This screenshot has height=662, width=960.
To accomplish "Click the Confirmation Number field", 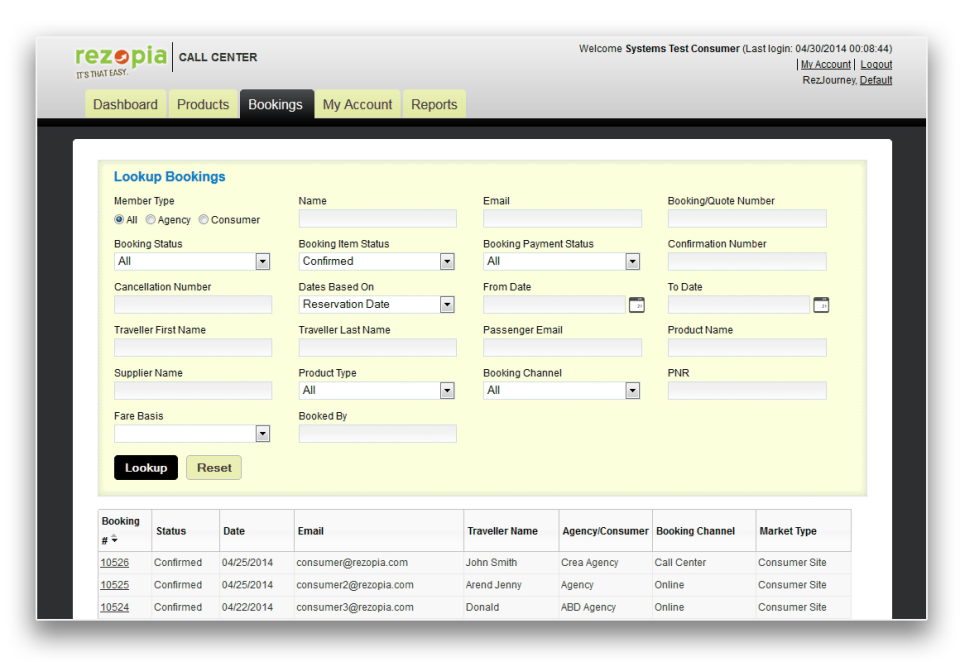I will (x=747, y=261).
